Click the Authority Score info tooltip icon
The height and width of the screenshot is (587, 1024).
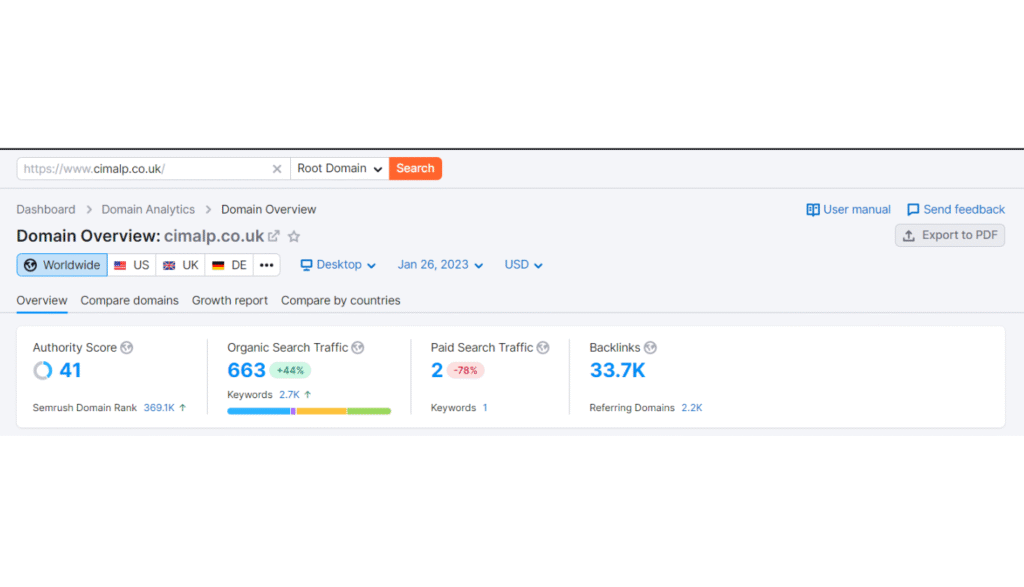click(127, 347)
